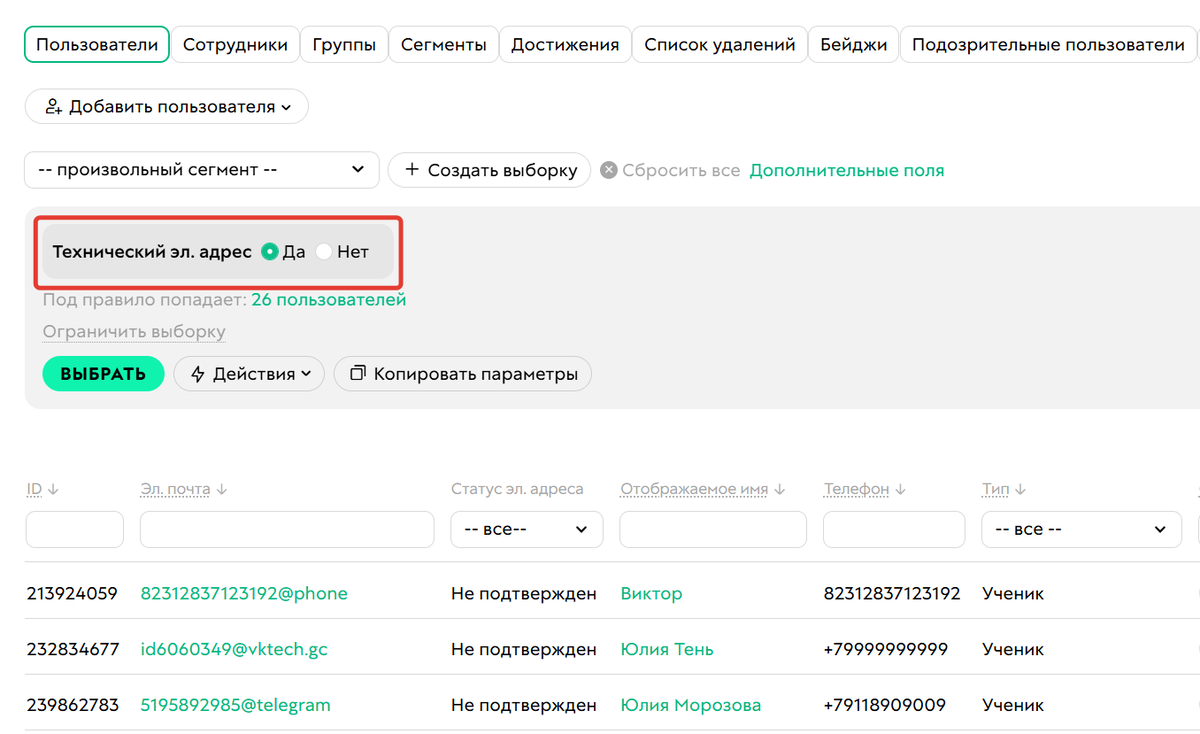Image resolution: width=1200 pixels, height=734 pixels.
Task: Open the «Статус эл. адреса» filter dropdown
Action: pos(526,529)
